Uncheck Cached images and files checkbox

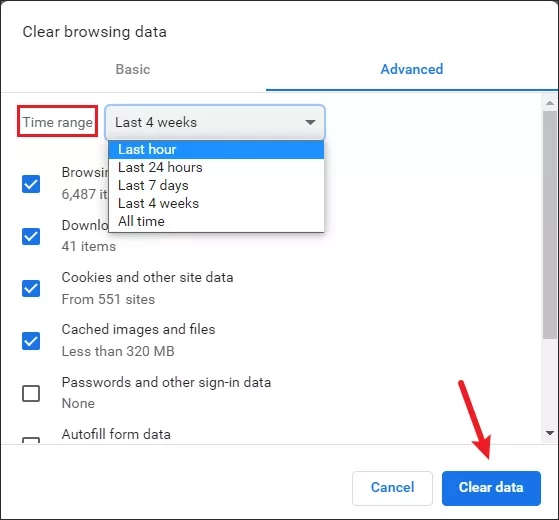[x=31, y=341]
